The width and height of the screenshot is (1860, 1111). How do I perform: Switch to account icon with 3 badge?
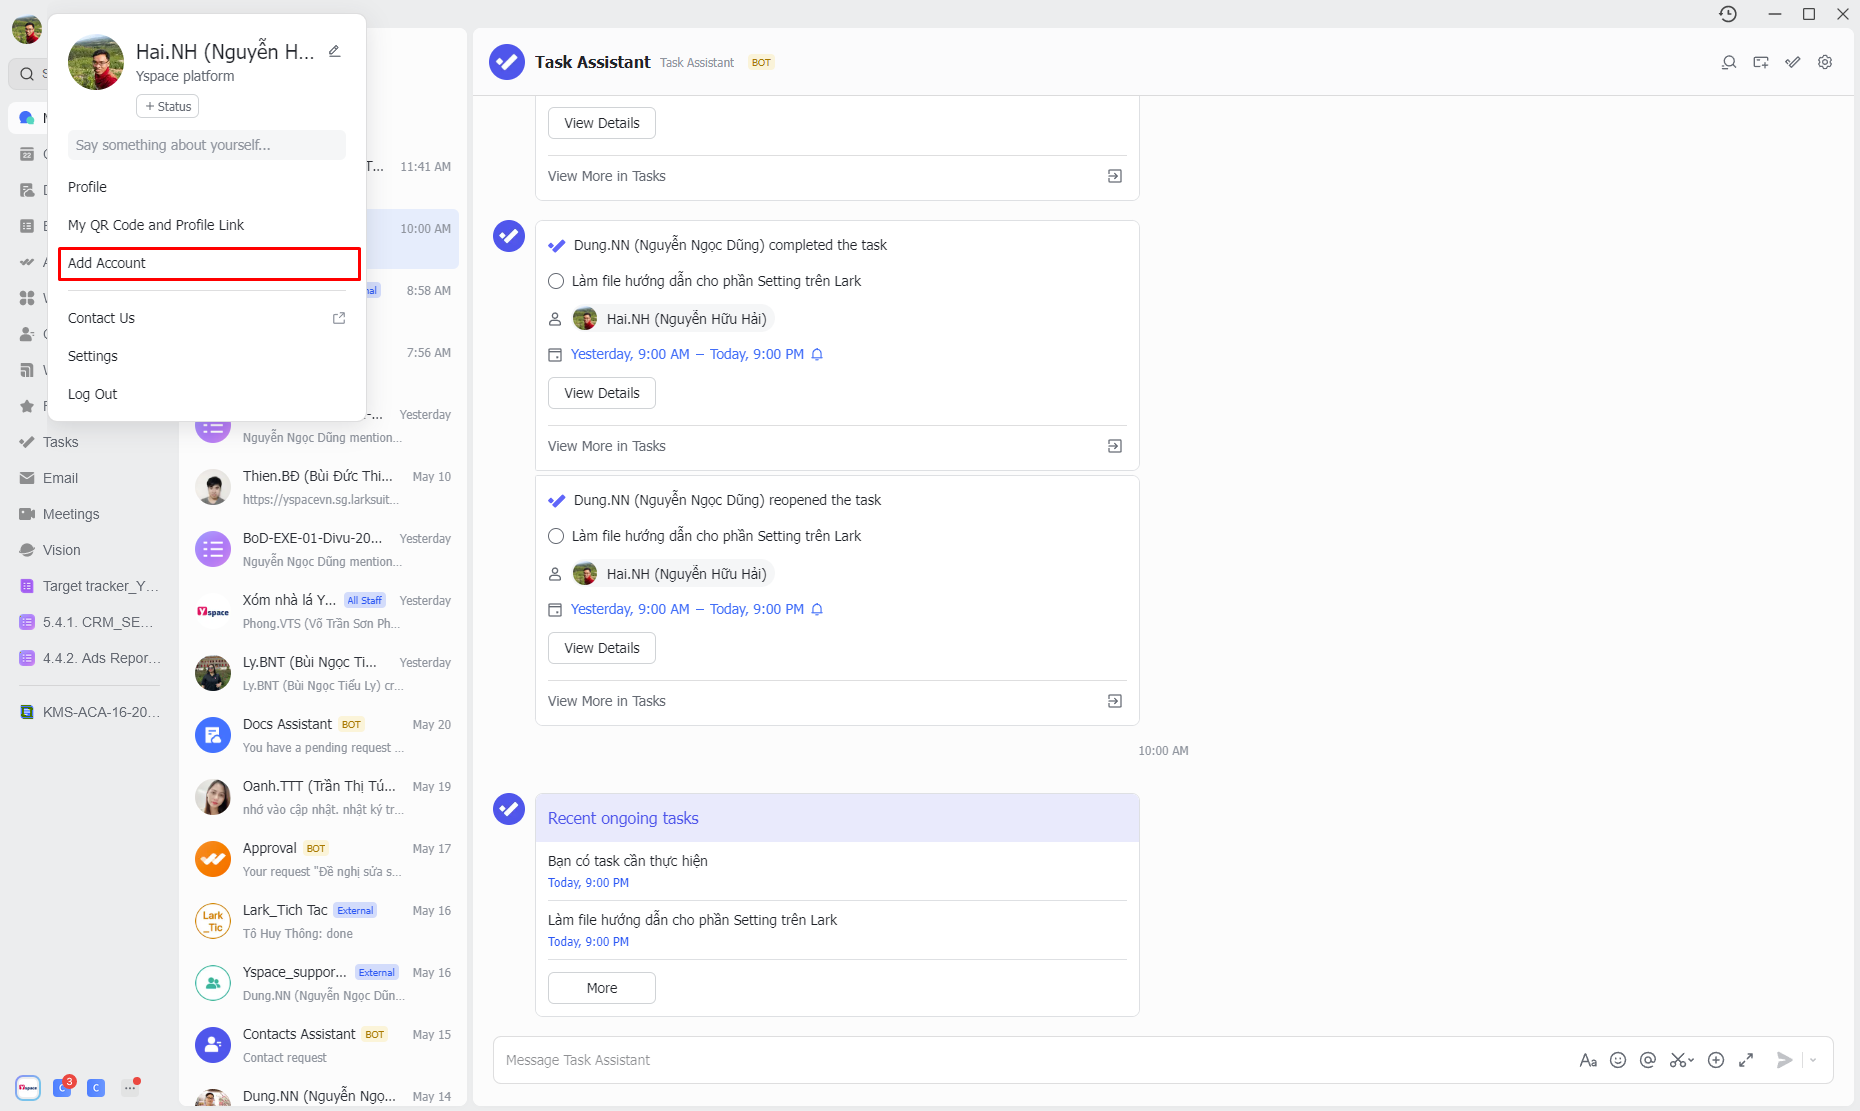[63, 1087]
